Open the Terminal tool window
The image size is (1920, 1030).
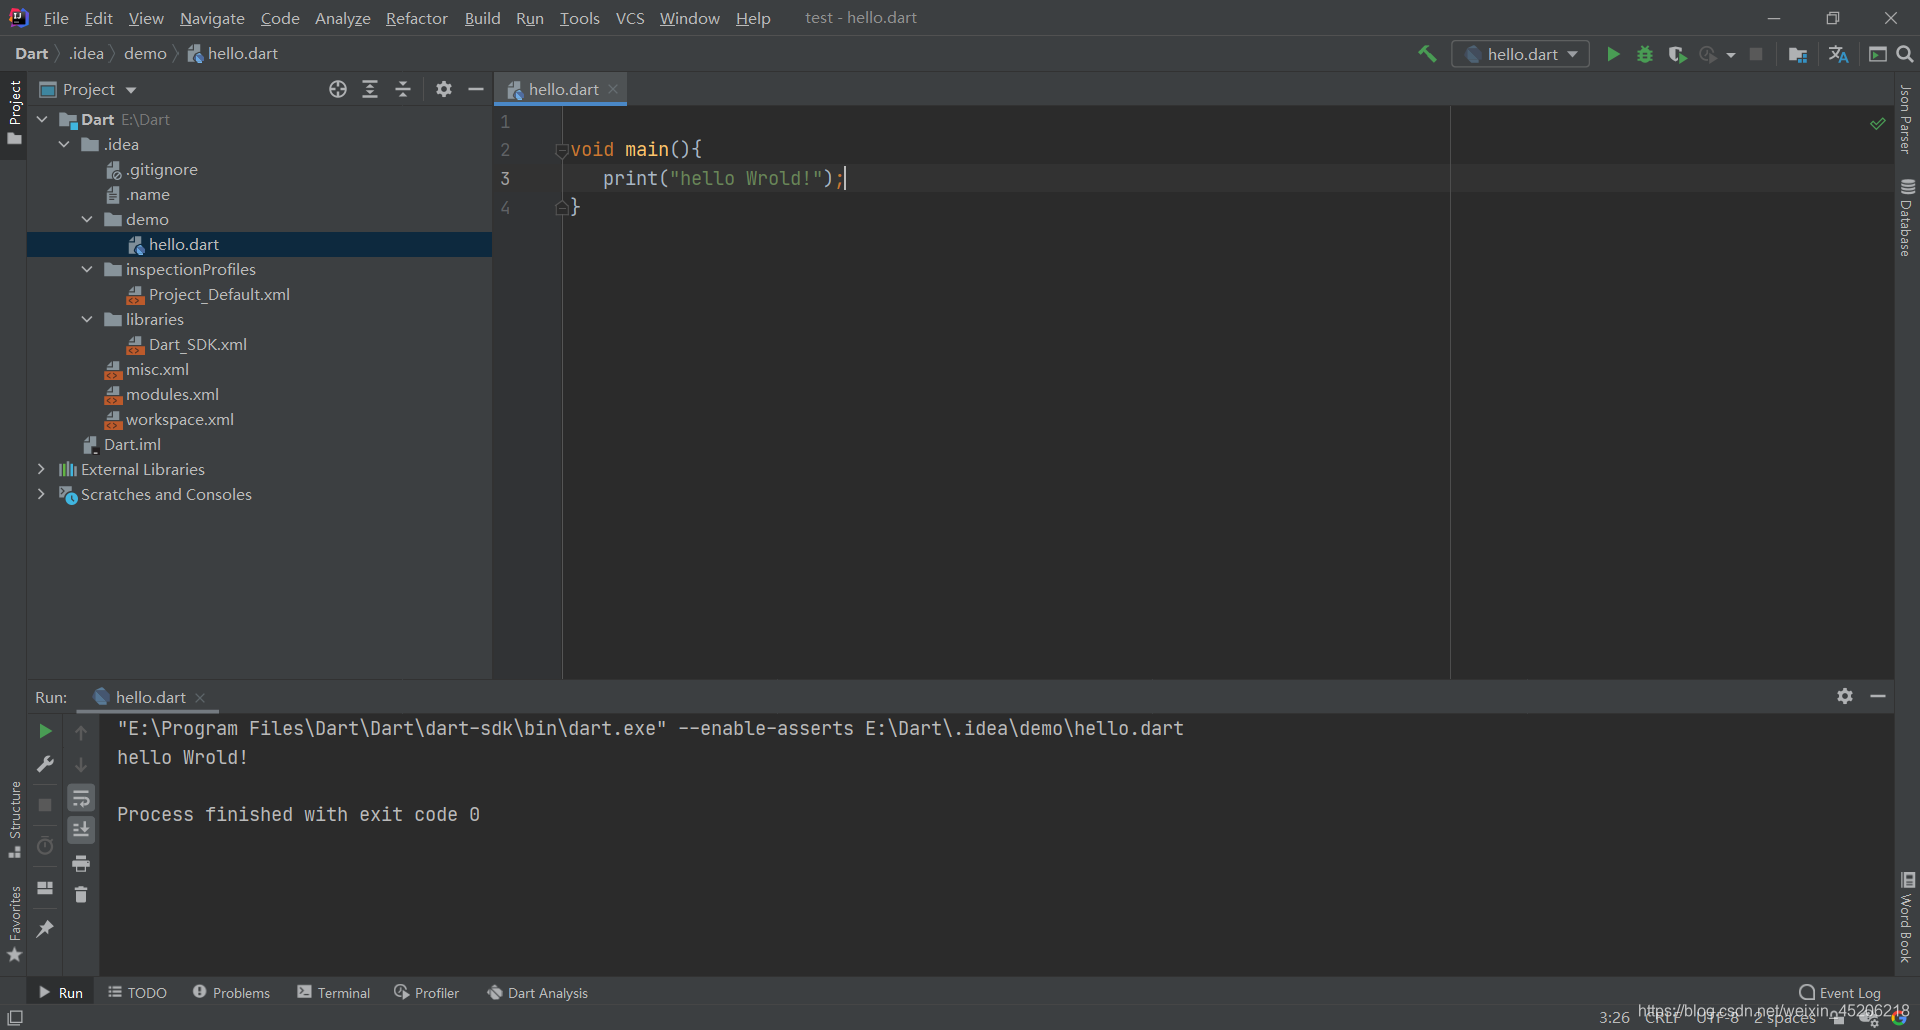(334, 992)
